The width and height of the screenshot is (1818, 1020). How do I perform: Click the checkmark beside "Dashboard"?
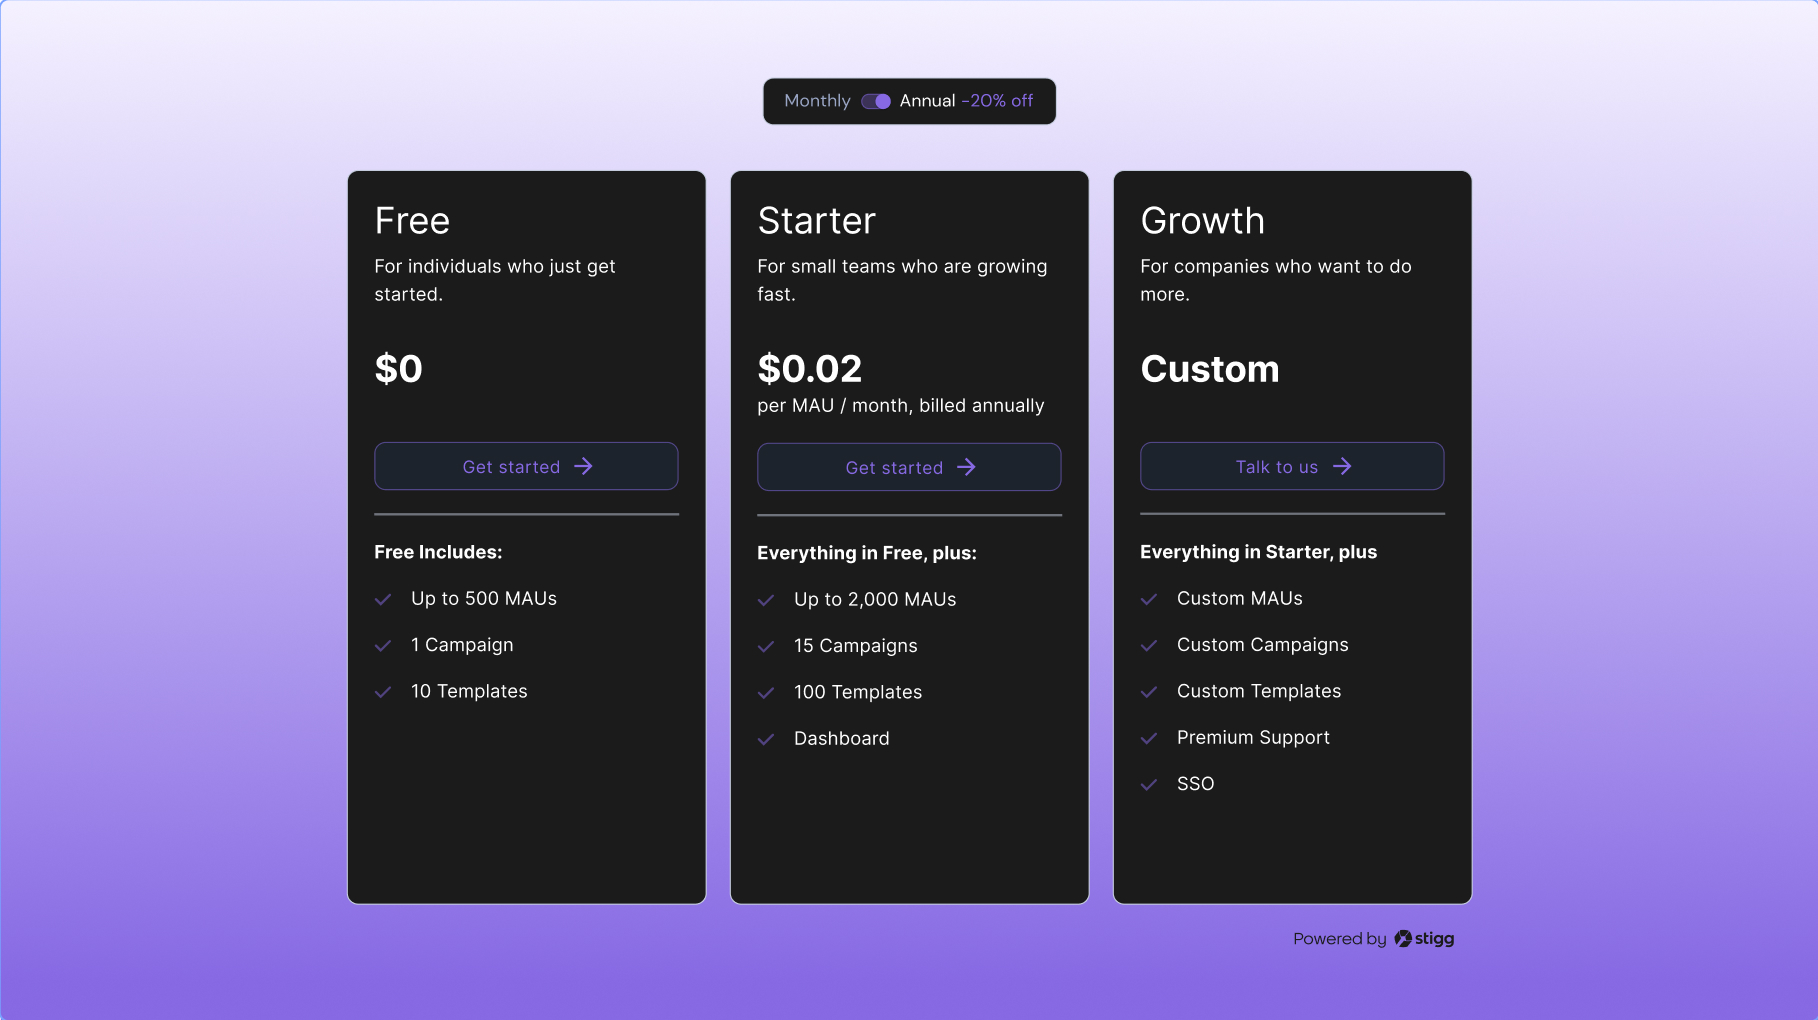tap(766, 738)
